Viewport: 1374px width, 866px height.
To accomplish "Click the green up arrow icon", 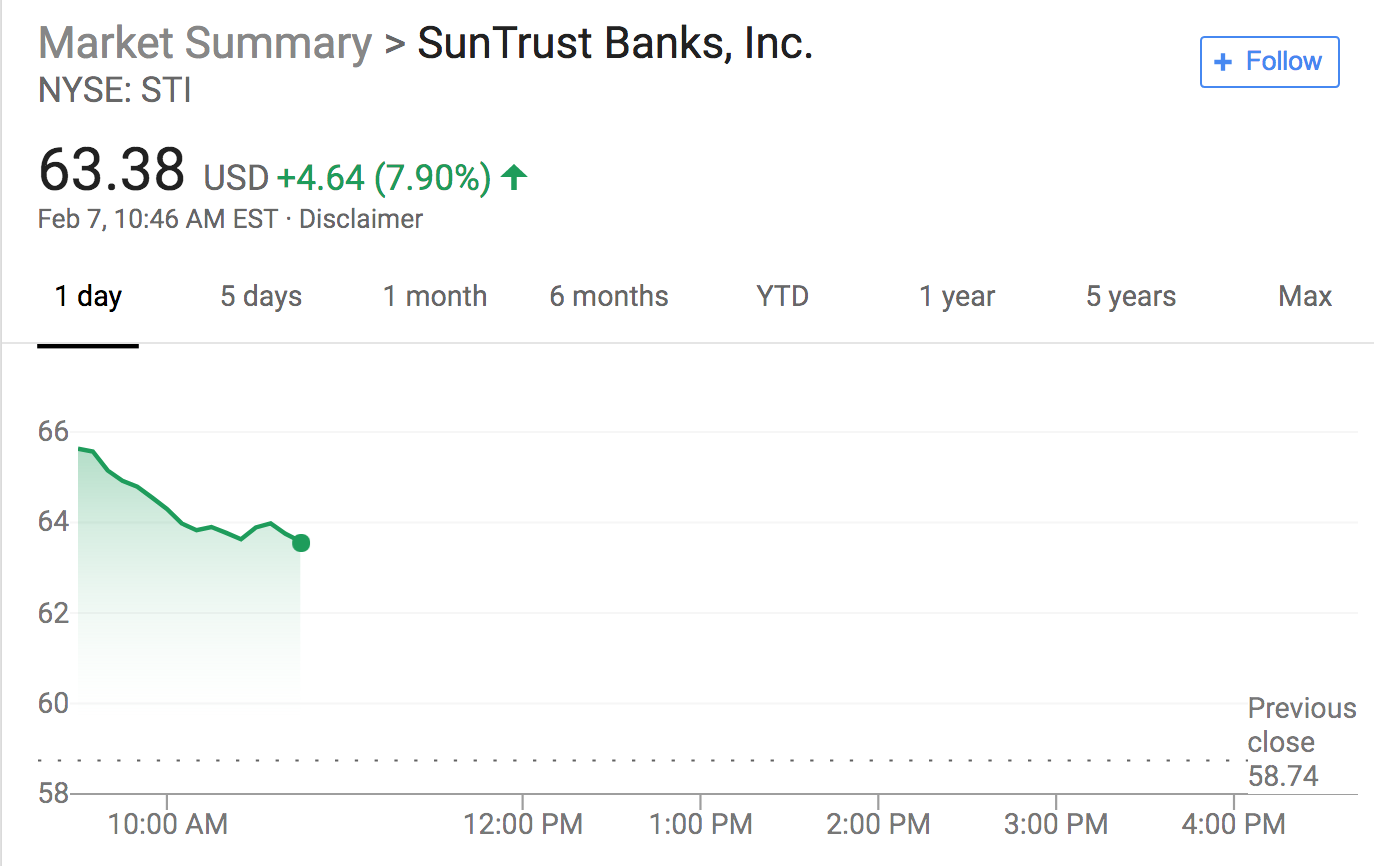I will pyautogui.click(x=514, y=178).
